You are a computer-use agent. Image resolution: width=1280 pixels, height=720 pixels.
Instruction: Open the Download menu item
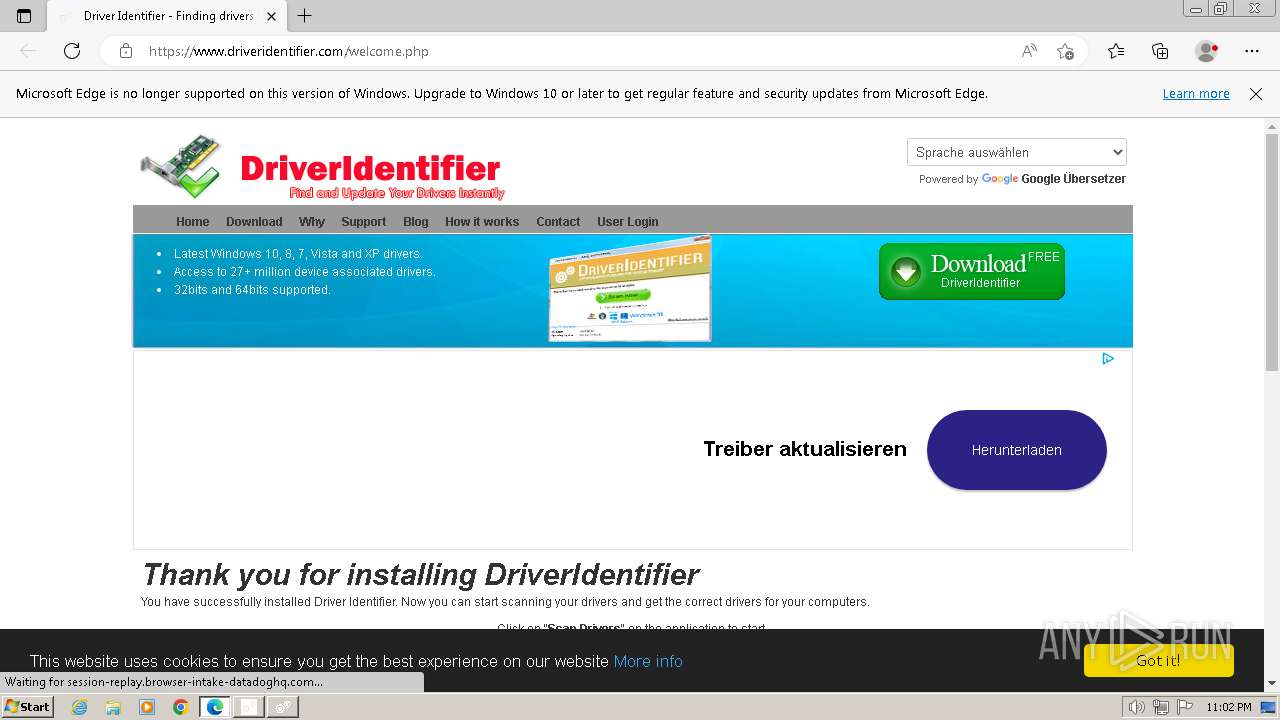(x=254, y=222)
